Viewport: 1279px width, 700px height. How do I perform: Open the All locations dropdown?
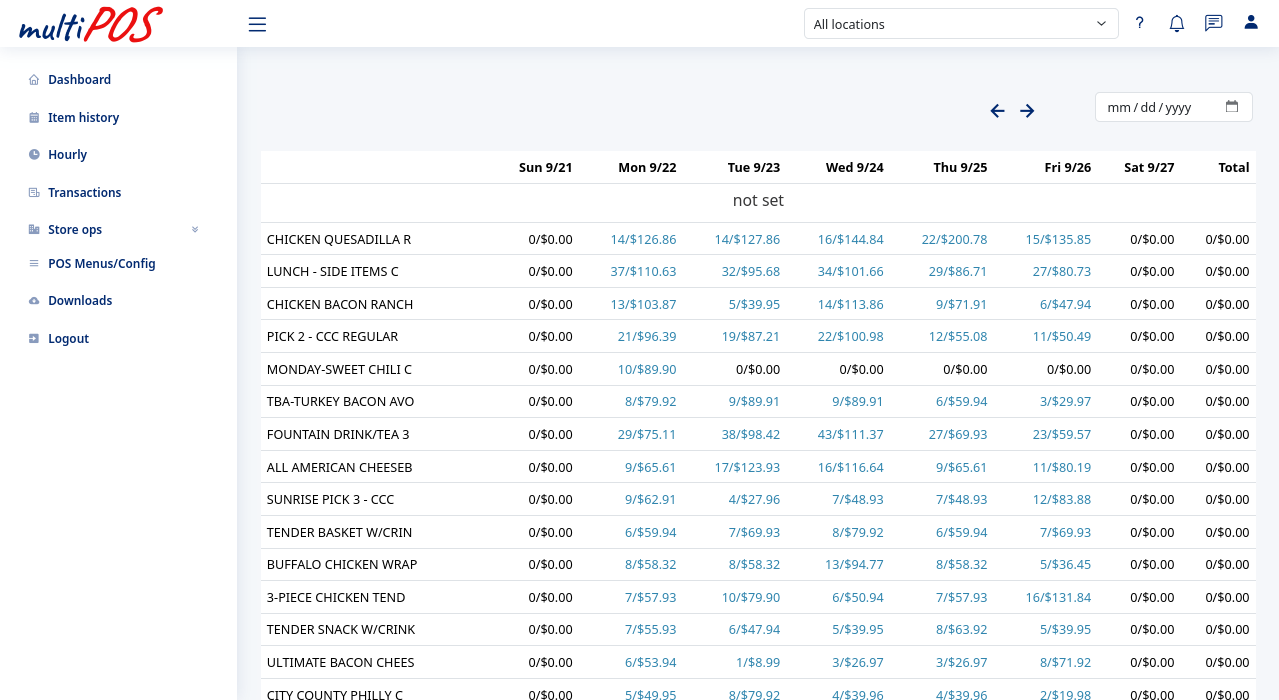(x=960, y=24)
